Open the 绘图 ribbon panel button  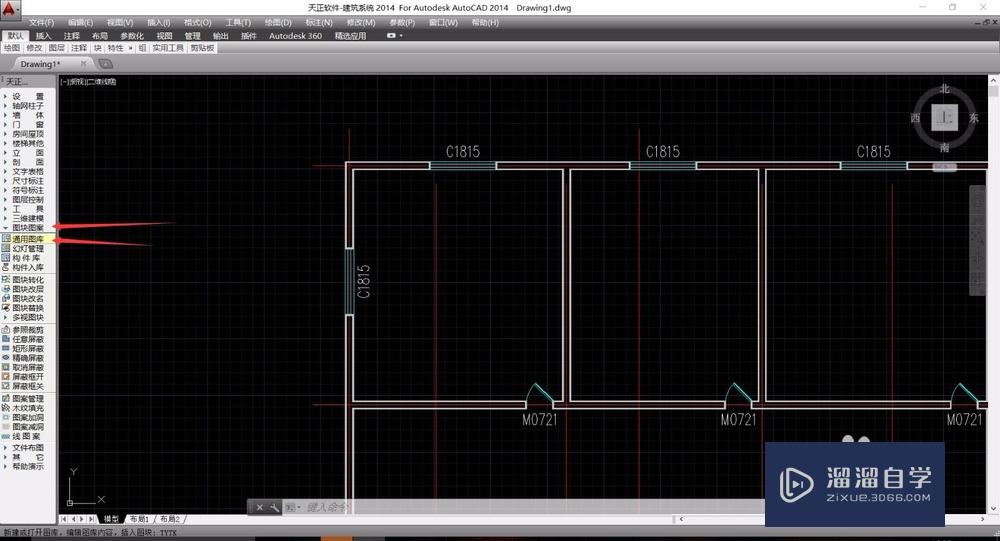12,48
